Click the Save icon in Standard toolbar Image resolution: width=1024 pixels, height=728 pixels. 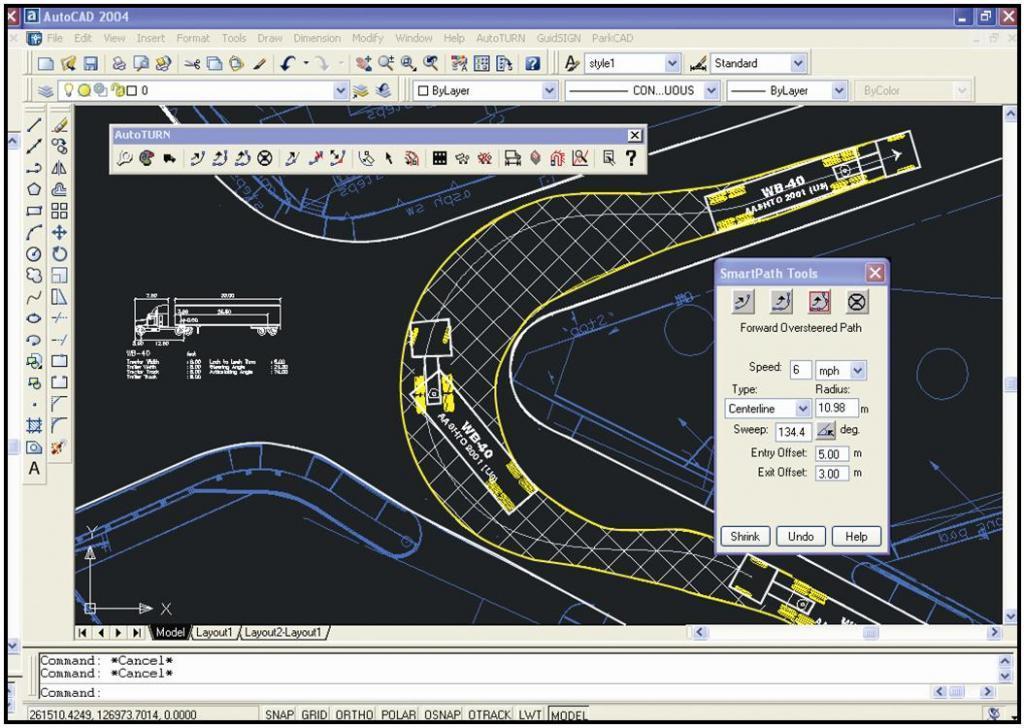pos(90,63)
